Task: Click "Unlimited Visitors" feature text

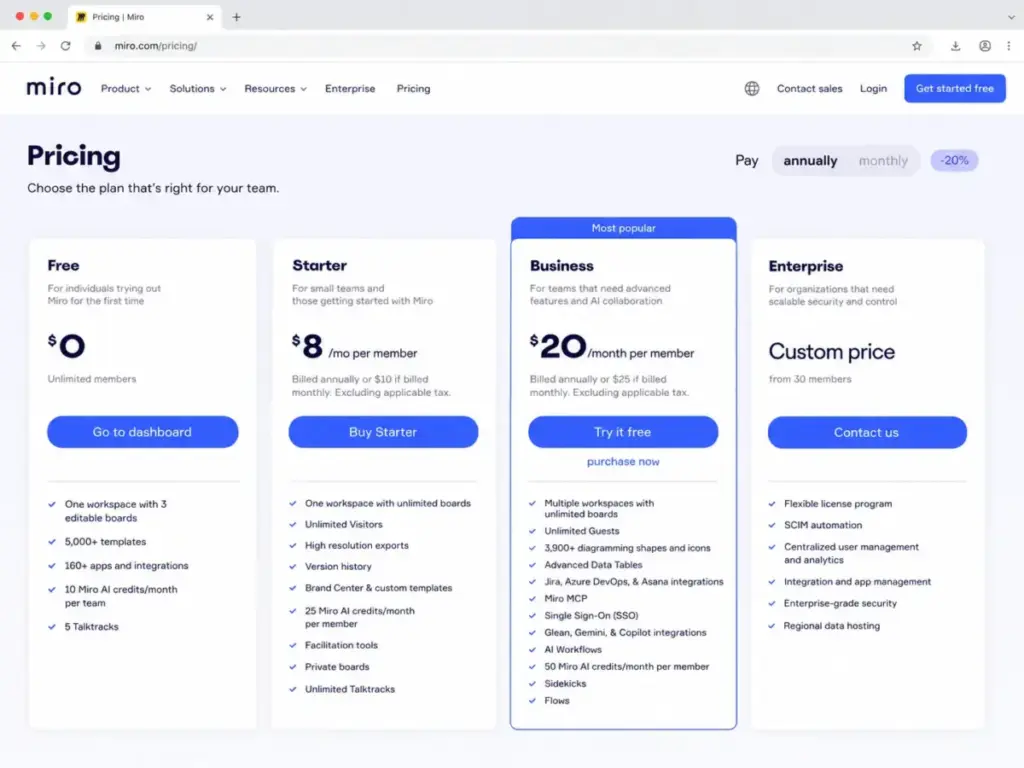Action: click(x=344, y=524)
